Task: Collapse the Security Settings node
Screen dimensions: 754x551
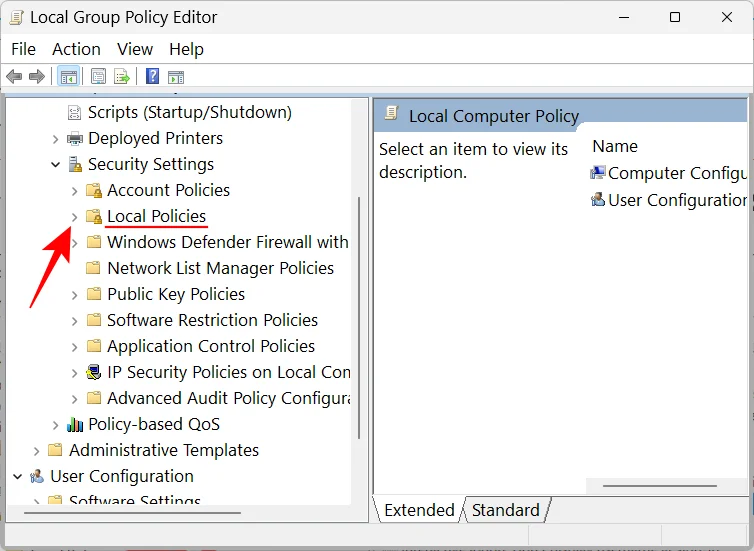Action: click(56, 165)
